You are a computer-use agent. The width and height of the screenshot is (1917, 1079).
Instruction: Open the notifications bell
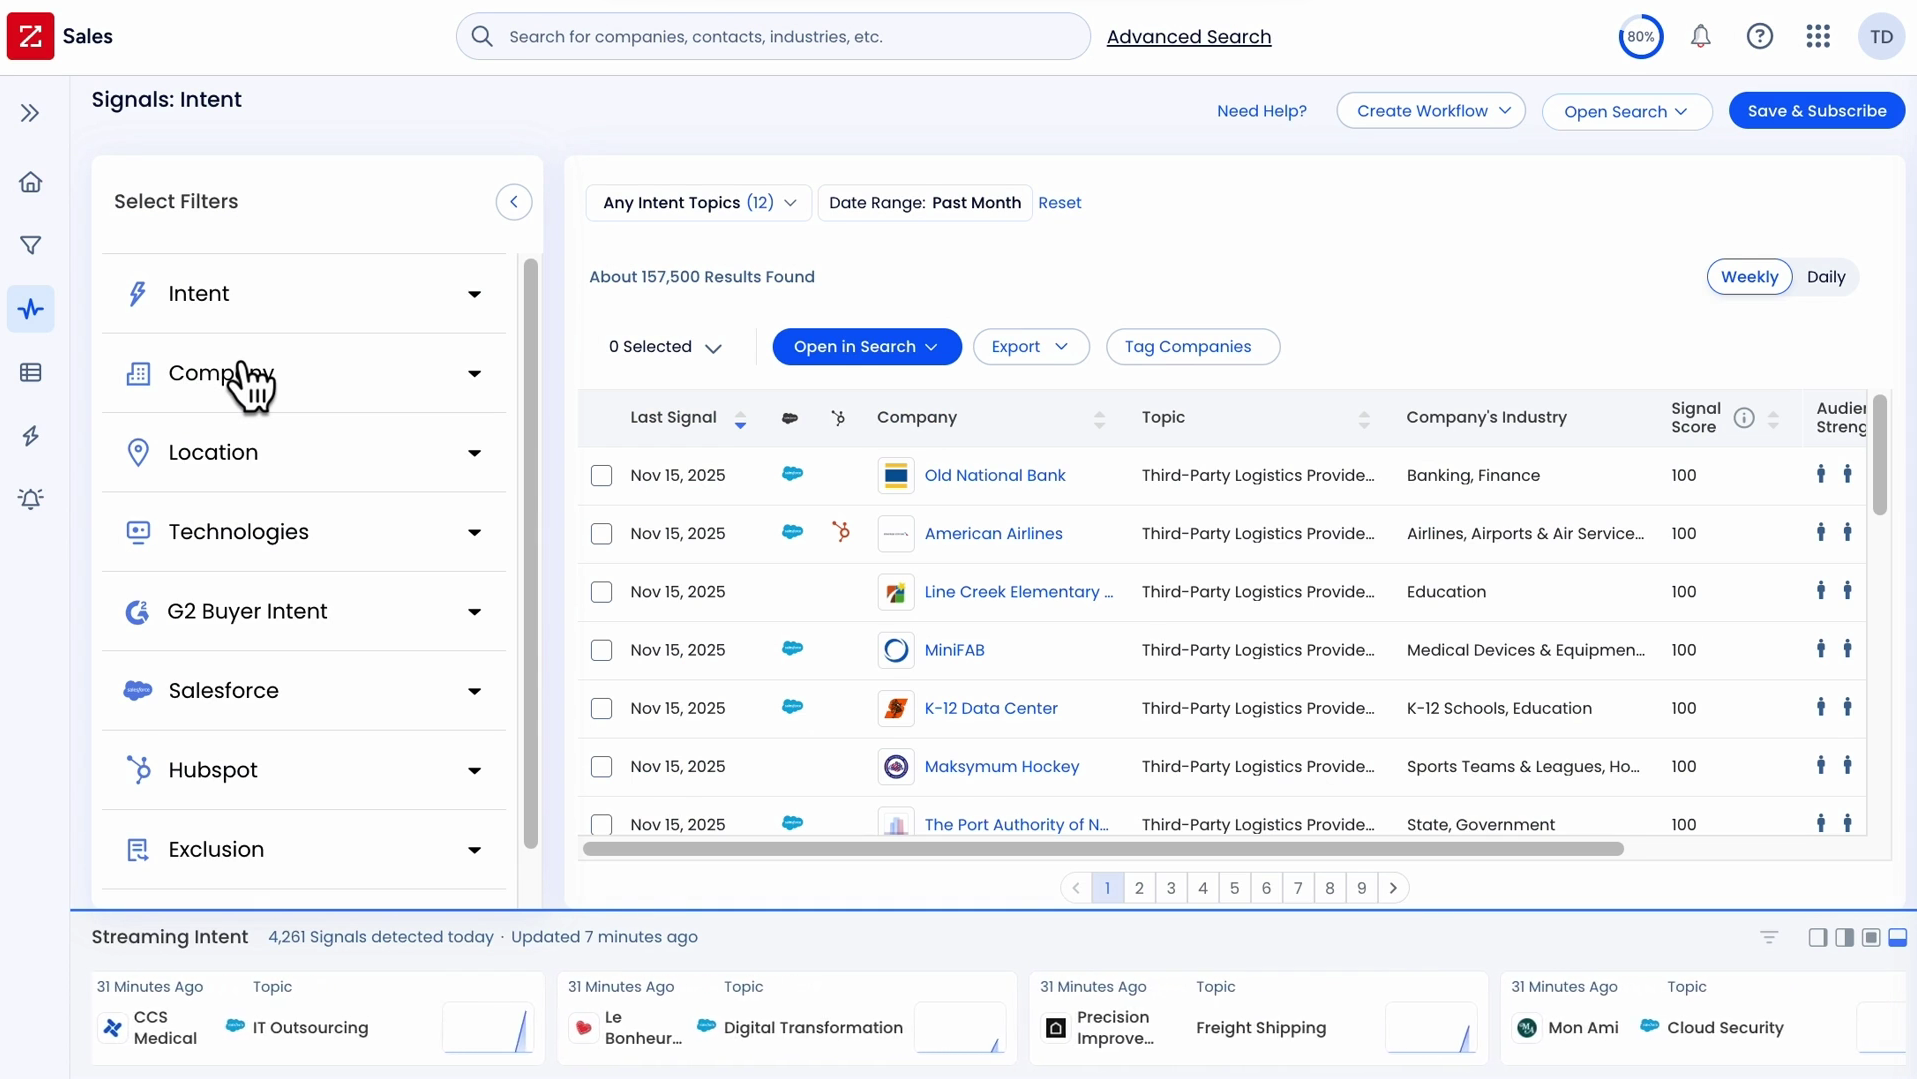[x=1701, y=37]
